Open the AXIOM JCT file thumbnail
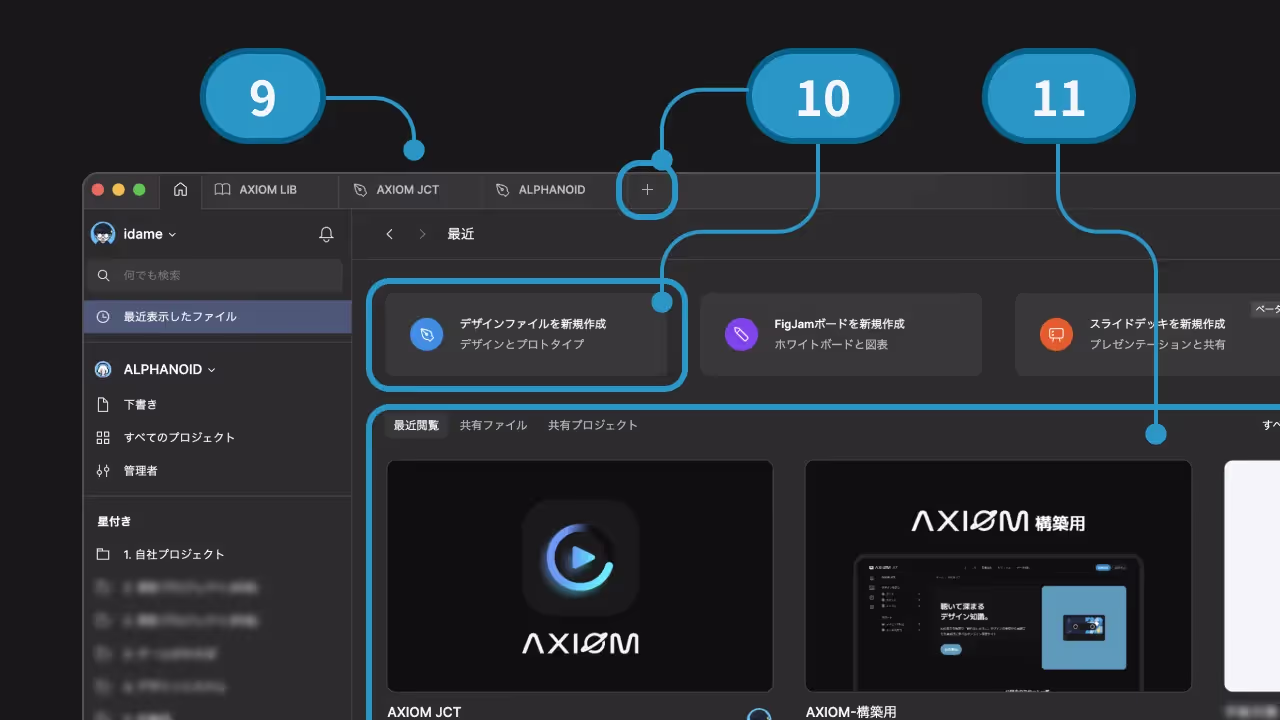 [580, 576]
